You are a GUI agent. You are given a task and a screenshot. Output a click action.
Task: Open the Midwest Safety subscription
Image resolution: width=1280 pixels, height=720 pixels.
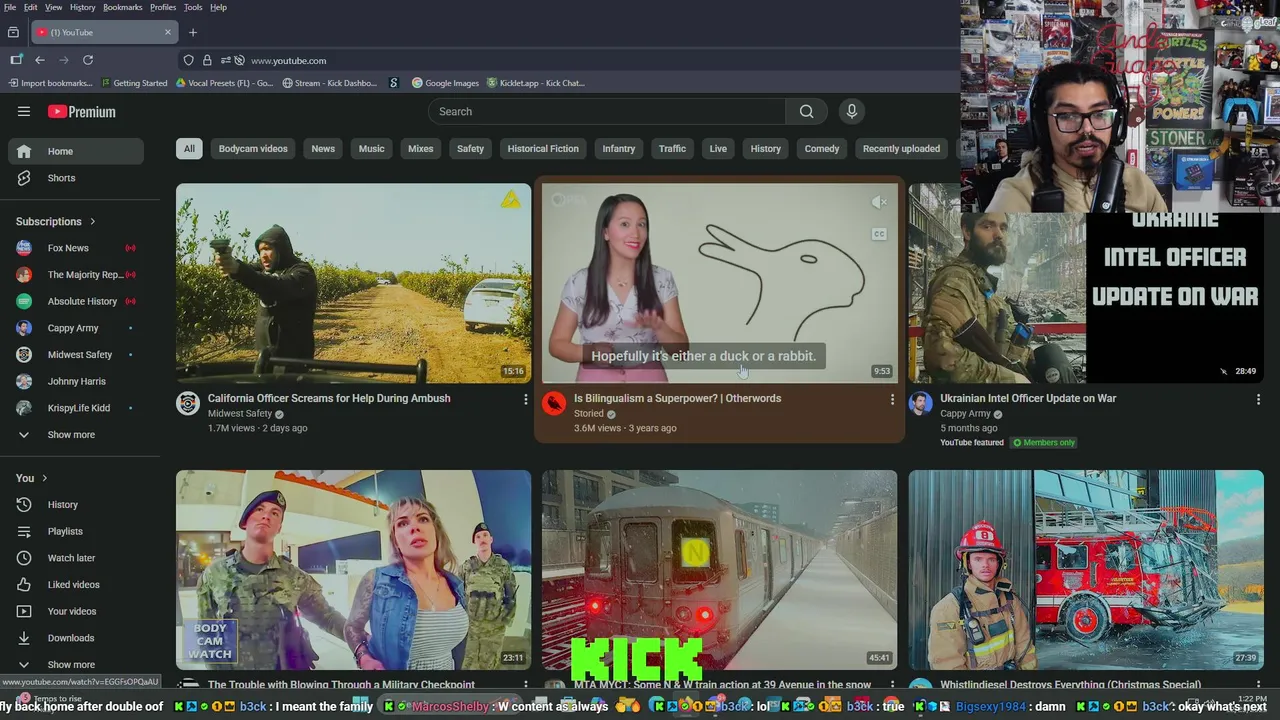pyautogui.click(x=76, y=355)
